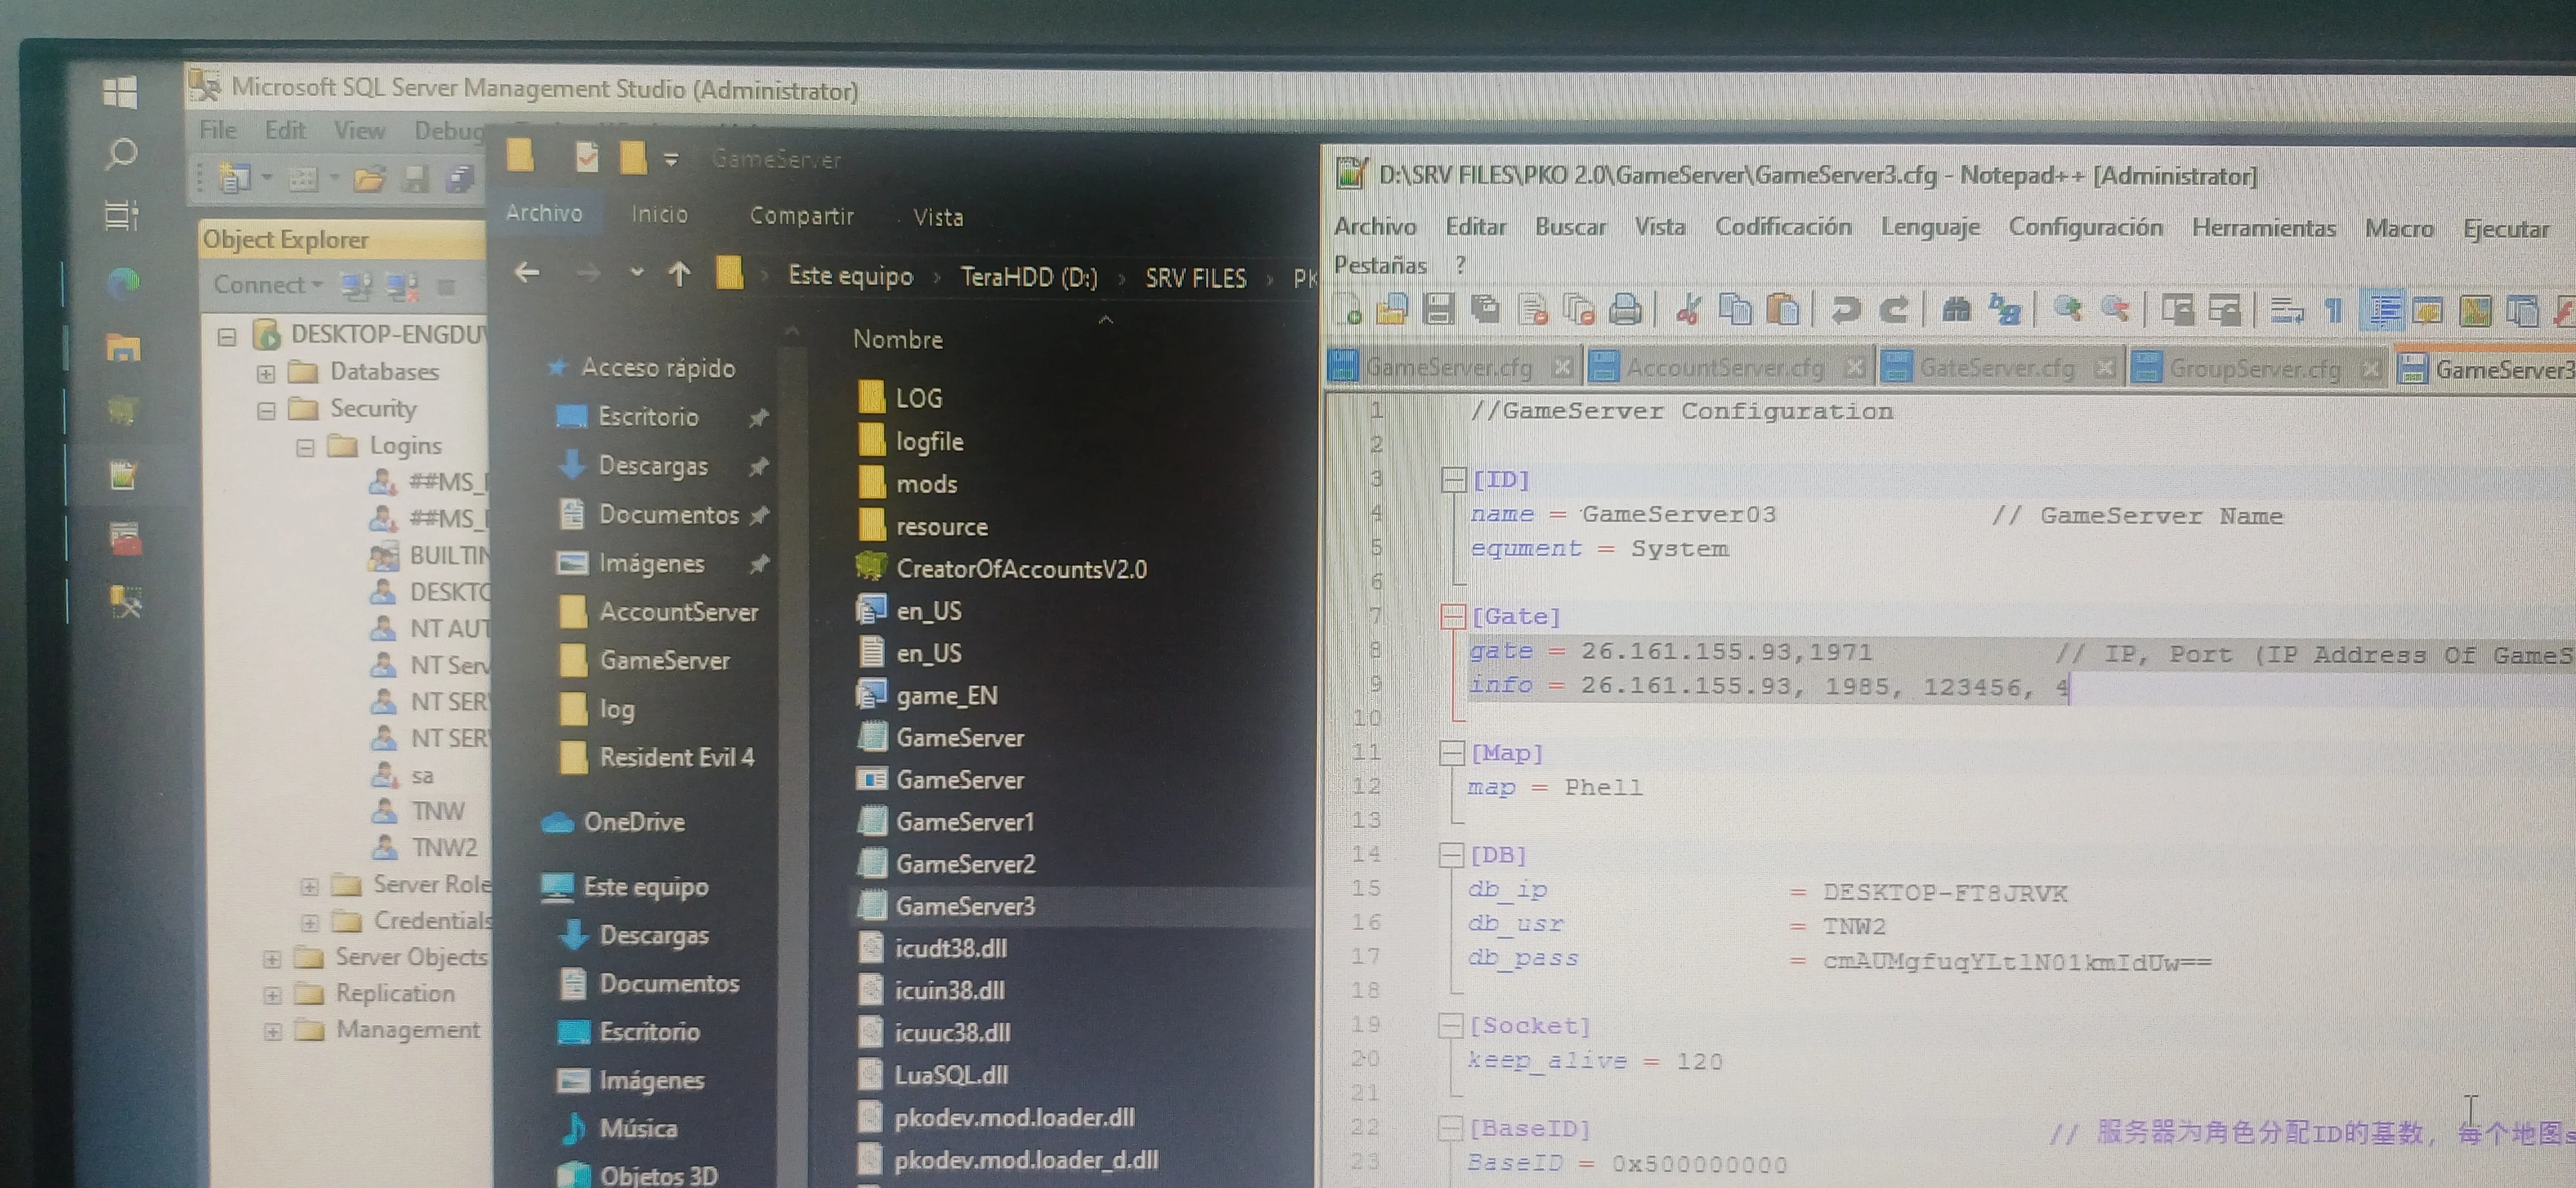Click the Save All toolbar icon

1485,310
